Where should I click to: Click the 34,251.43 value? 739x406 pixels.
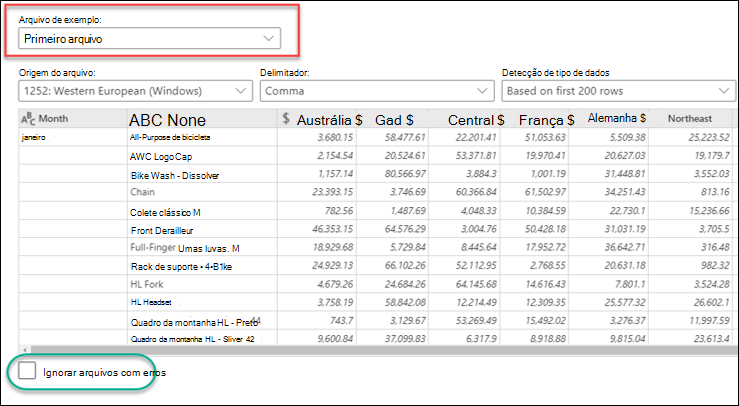point(625,192)
